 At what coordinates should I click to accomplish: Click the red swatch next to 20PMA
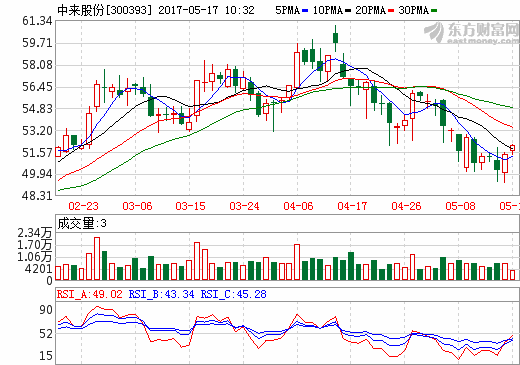pos(391,11)
